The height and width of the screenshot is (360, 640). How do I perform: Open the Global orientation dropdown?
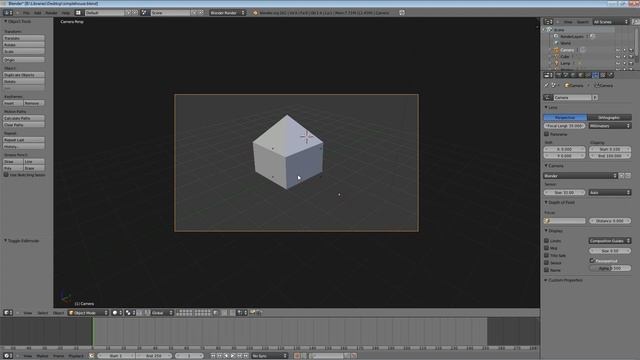[162, 313]
